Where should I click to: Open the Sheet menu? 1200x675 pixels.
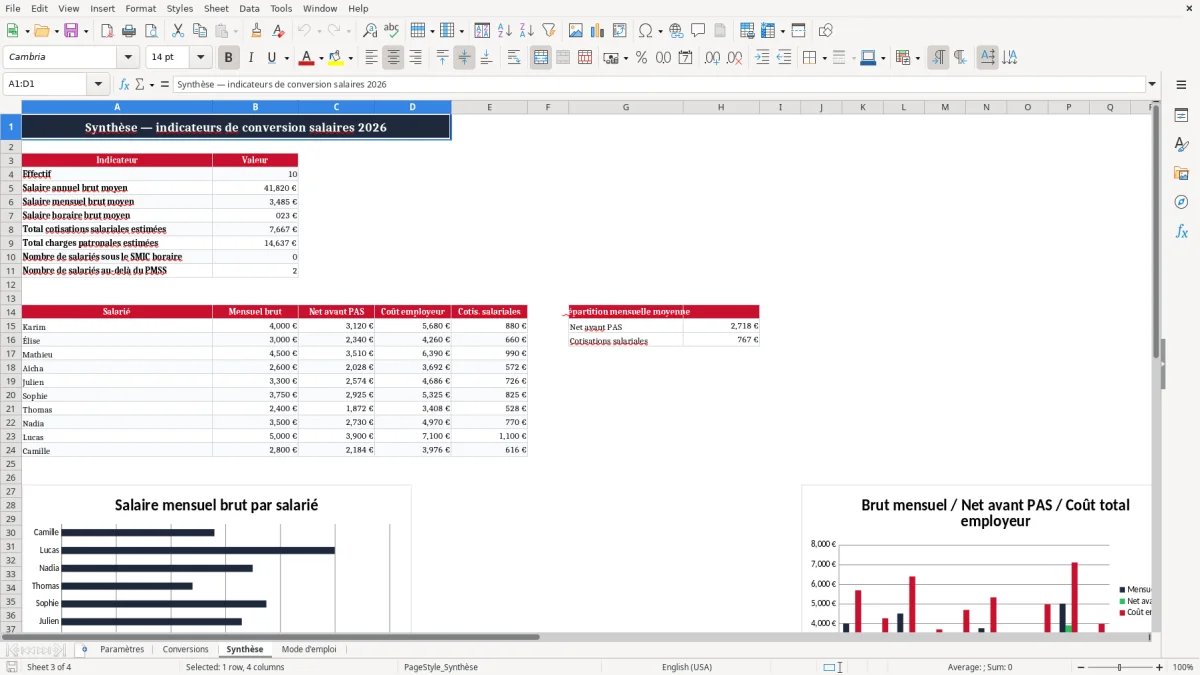216,8
